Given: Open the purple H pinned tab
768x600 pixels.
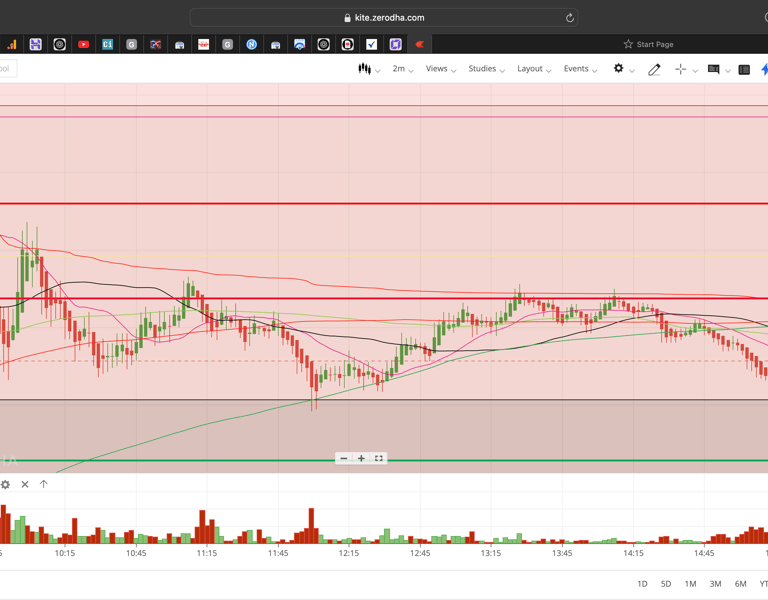Looking at the screenshot, I should pos(35,45).
